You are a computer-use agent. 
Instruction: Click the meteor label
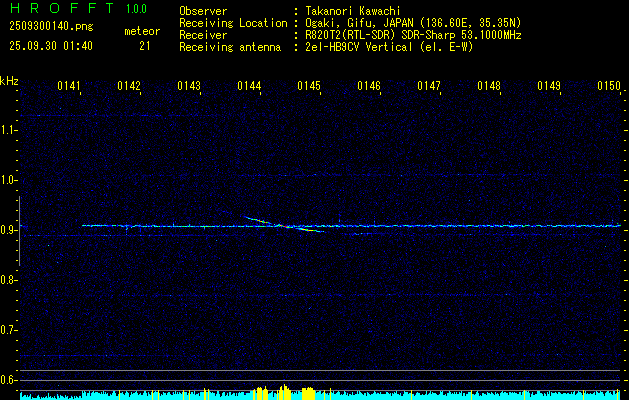click(142, 31)
